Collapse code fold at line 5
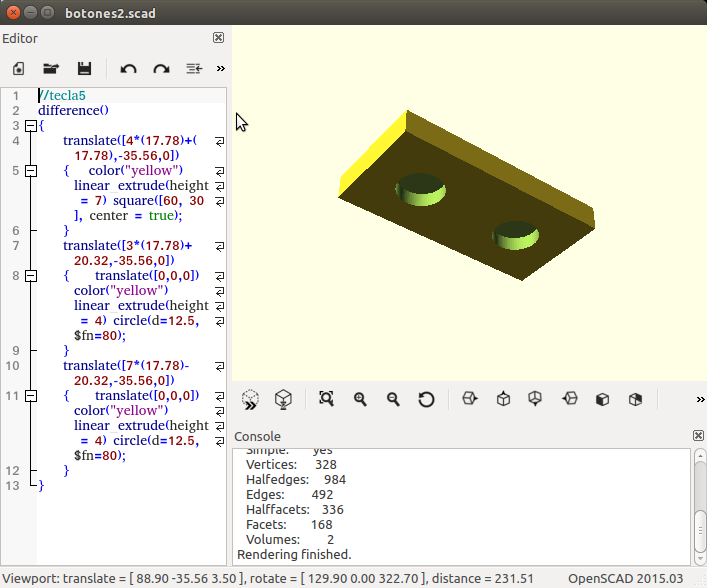 point(31,171)
